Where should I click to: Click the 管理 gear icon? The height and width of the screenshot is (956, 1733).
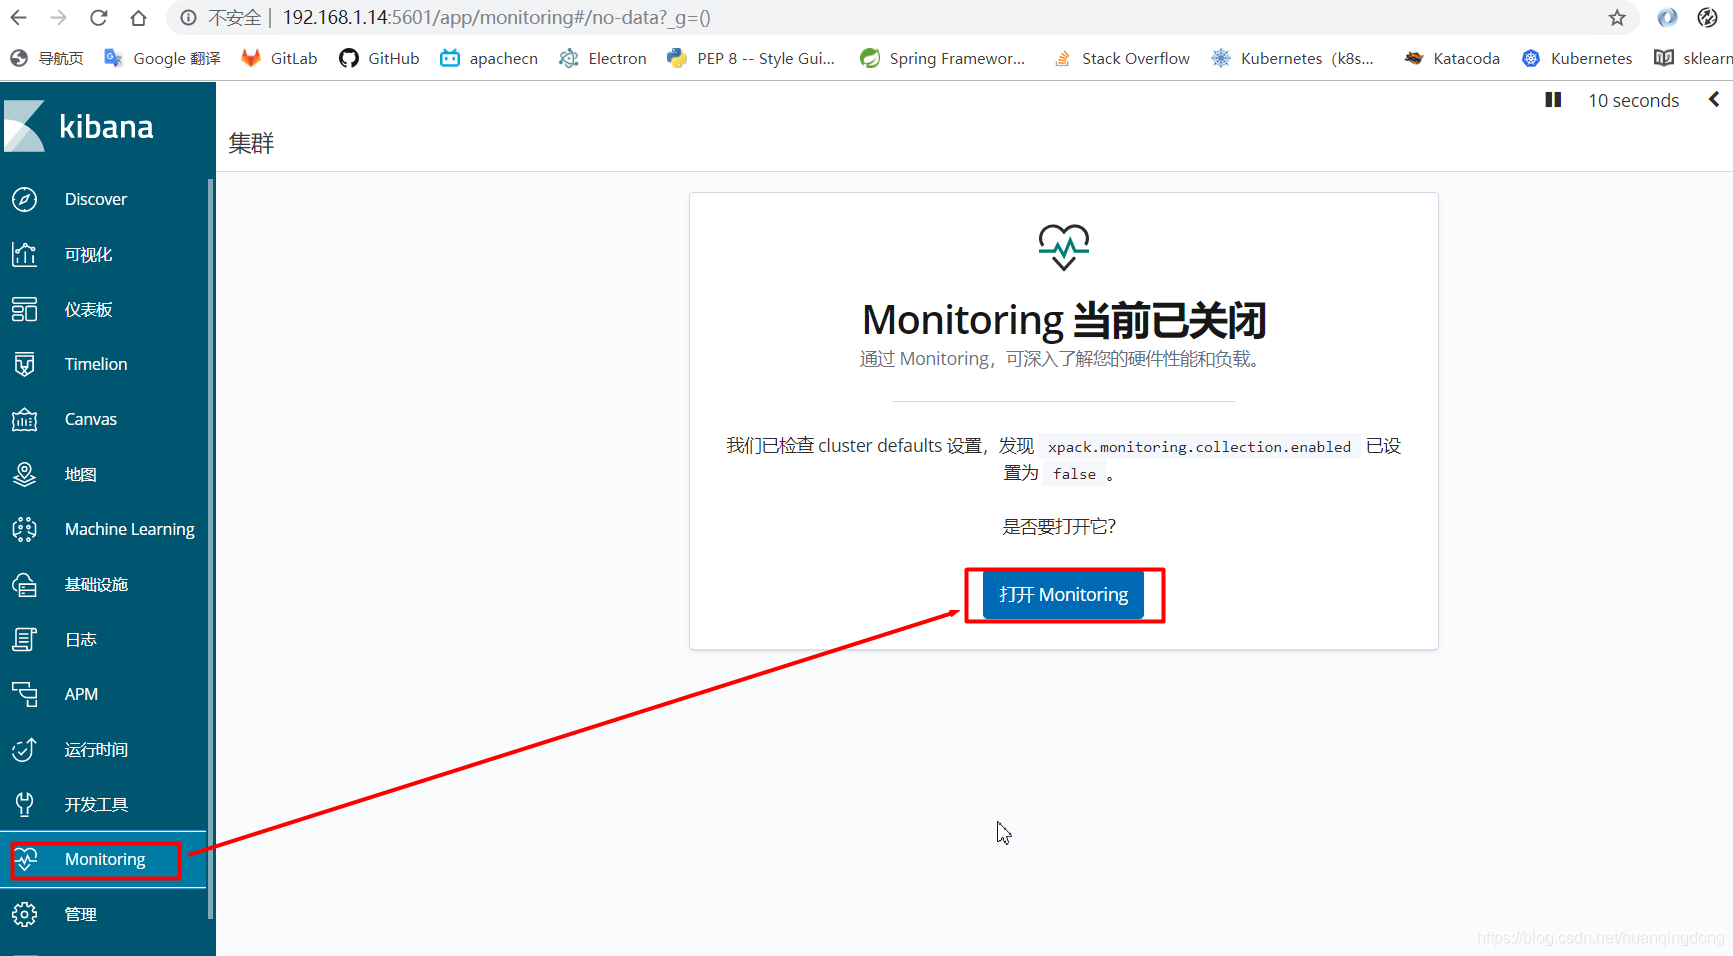point(24,914)
